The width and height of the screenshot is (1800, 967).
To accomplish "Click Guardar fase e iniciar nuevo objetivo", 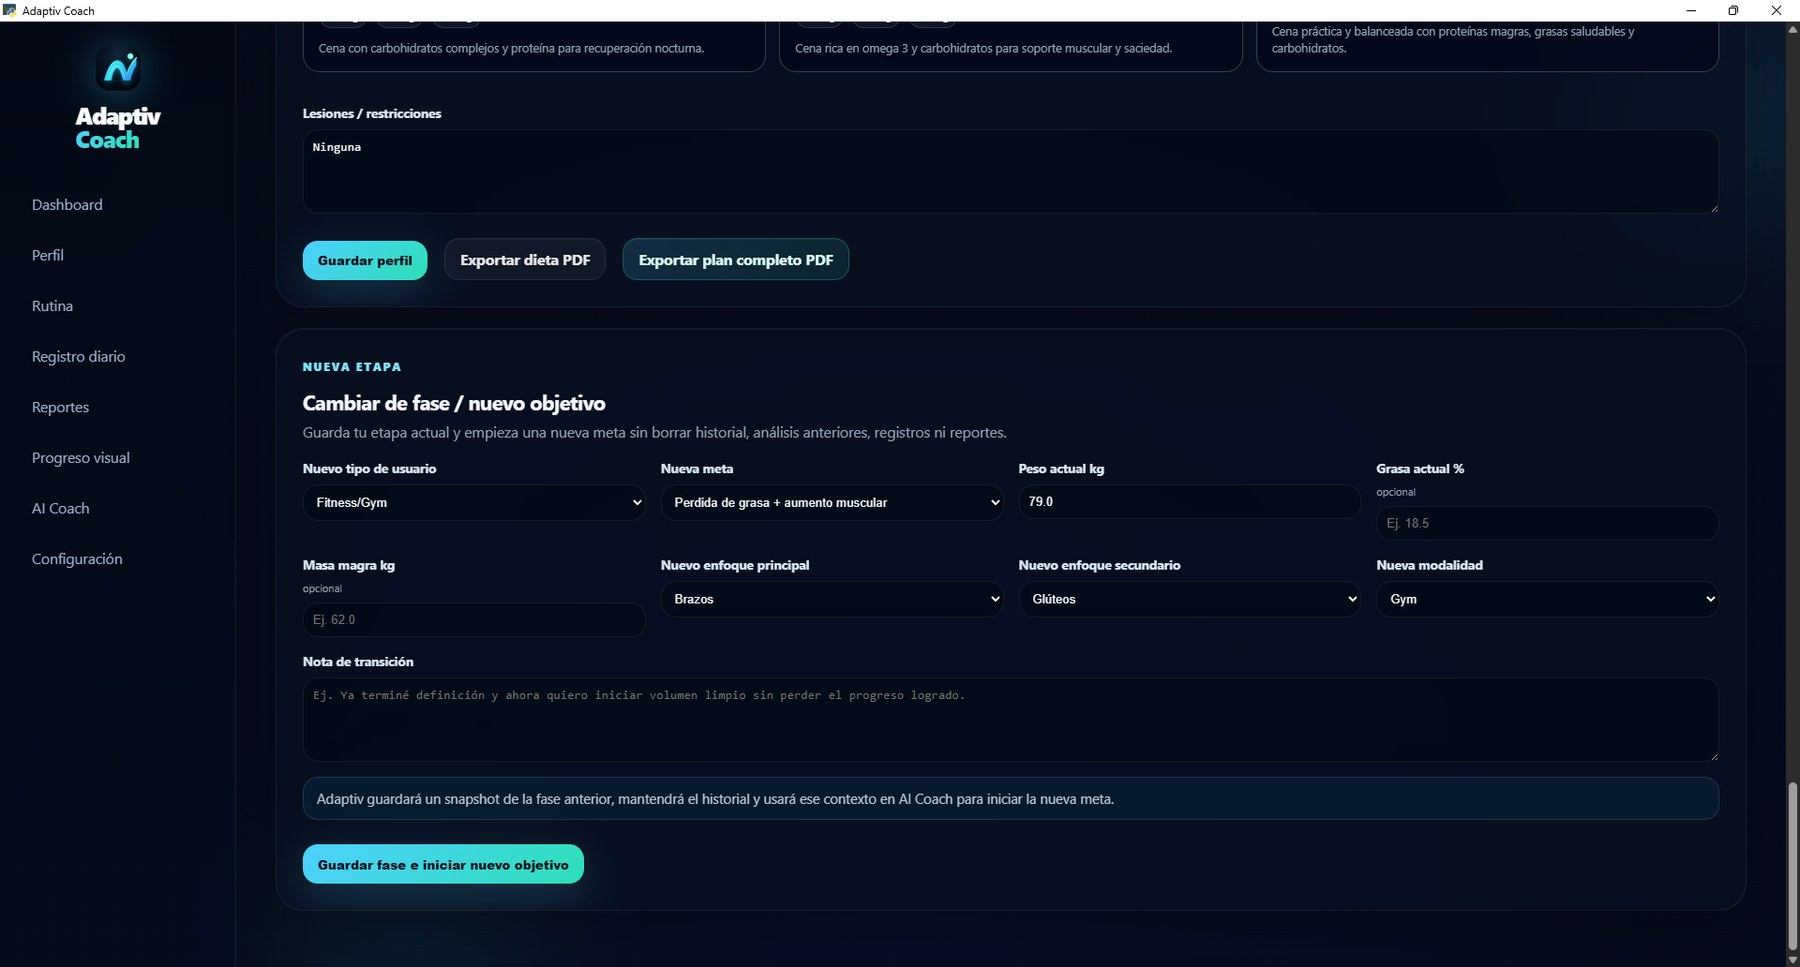I will tap(443, 864).
